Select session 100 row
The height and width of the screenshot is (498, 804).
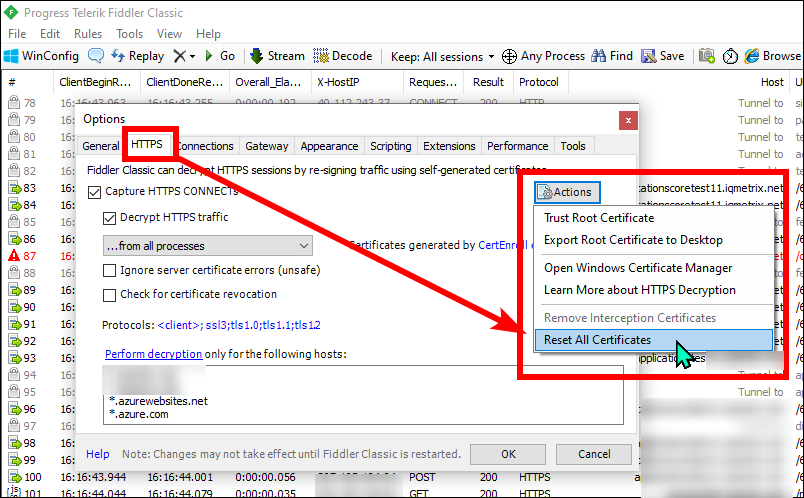400,477
